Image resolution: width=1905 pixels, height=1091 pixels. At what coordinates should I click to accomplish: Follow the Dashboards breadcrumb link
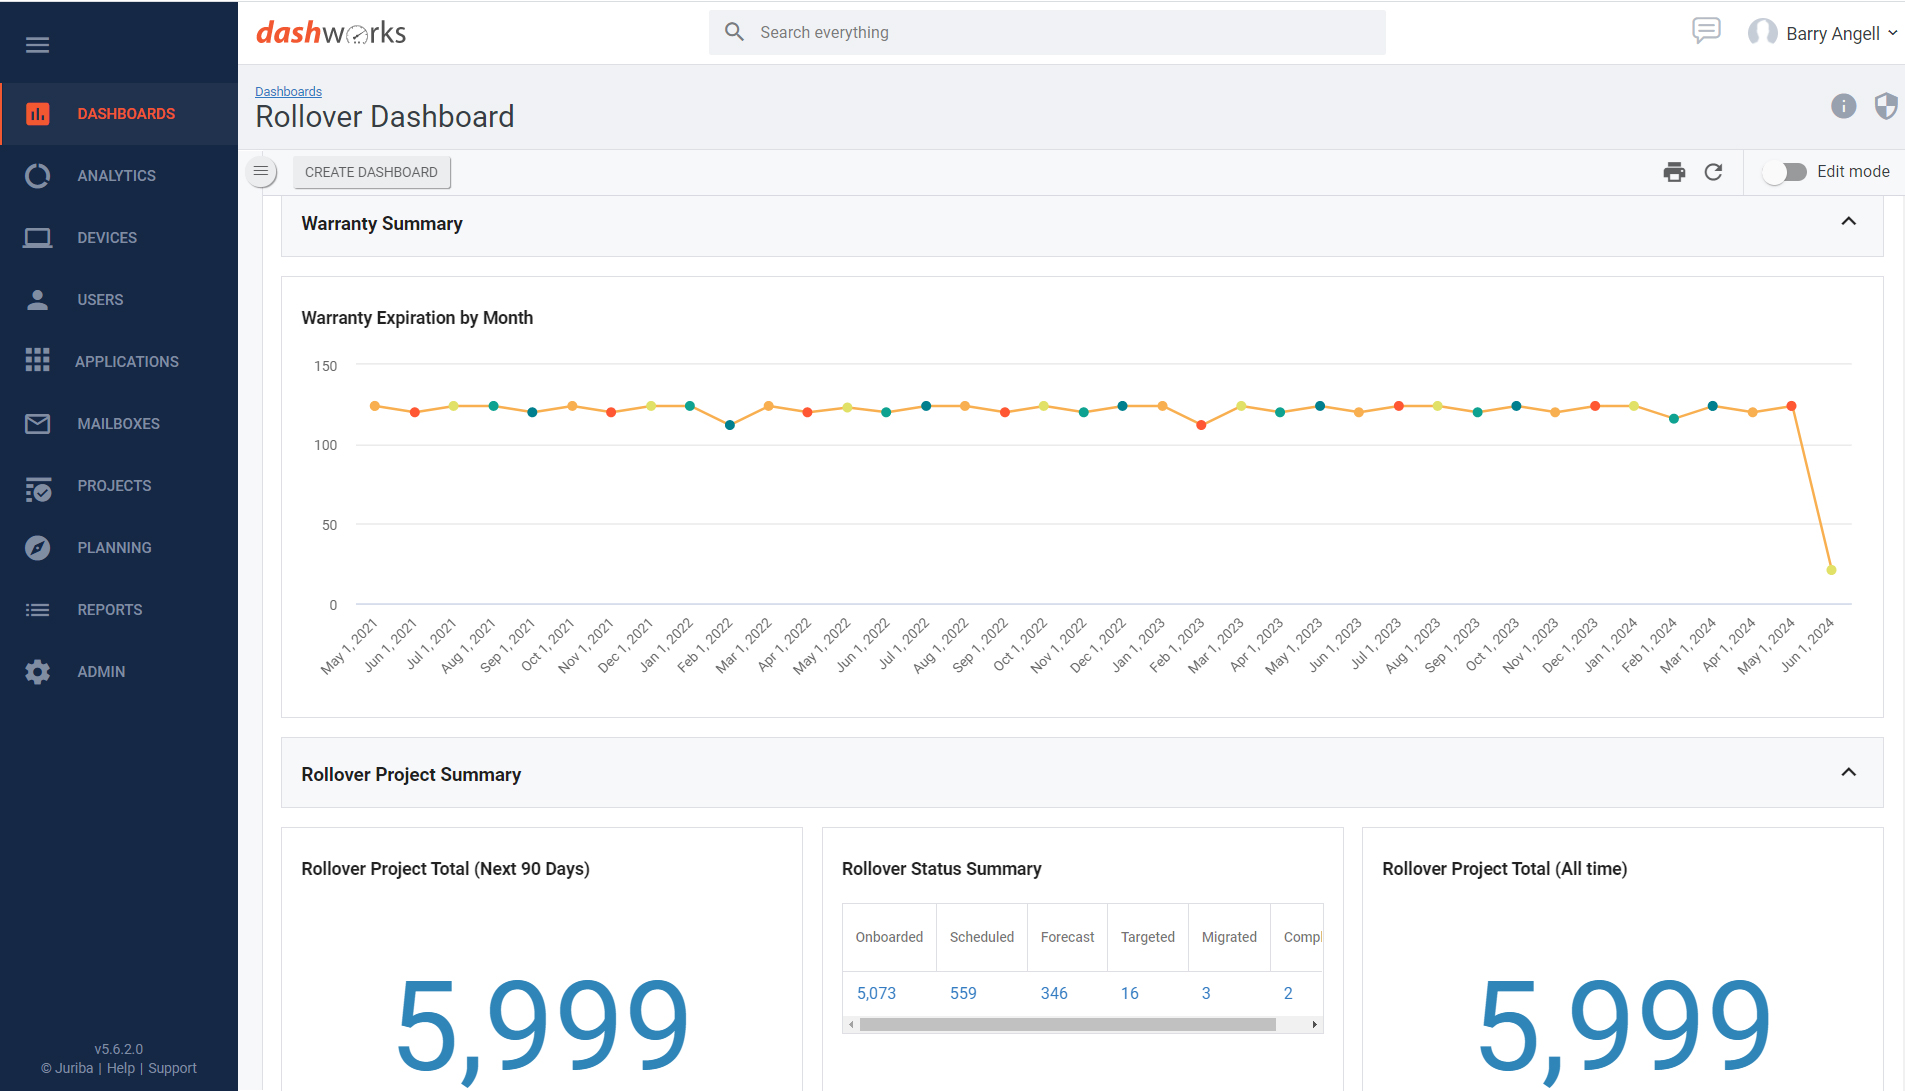(288, 92)
